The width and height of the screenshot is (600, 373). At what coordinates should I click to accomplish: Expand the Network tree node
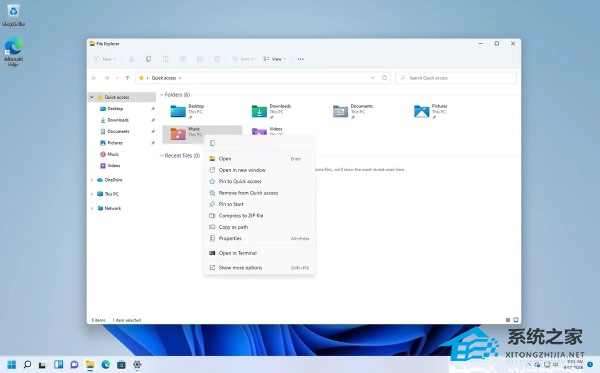[x=92, y=208]
